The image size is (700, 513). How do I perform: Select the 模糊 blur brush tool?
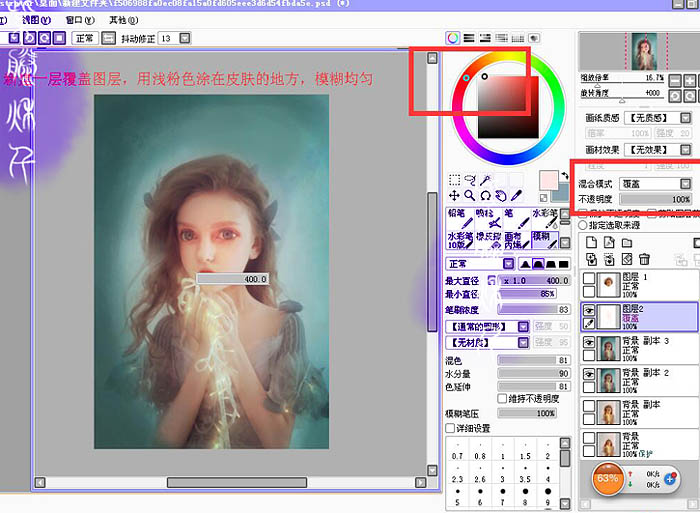coord(545,240)
